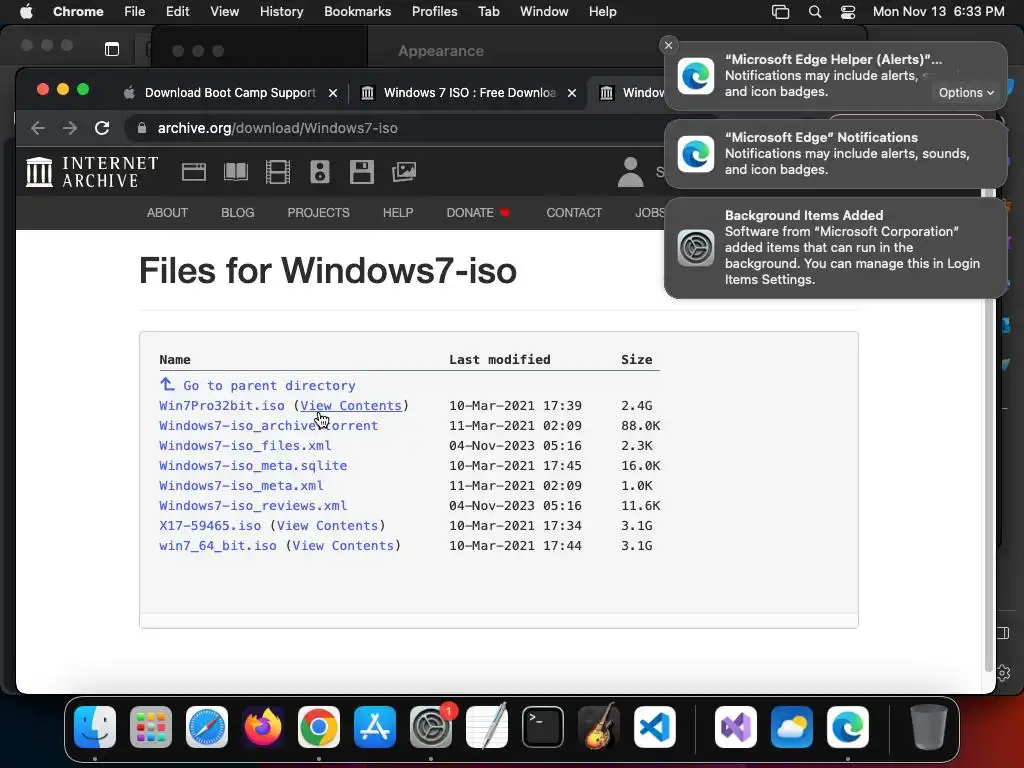Download win7_64_bit.iso file
The width and height of the screenshot is (1024, 768).
[217, 546]
